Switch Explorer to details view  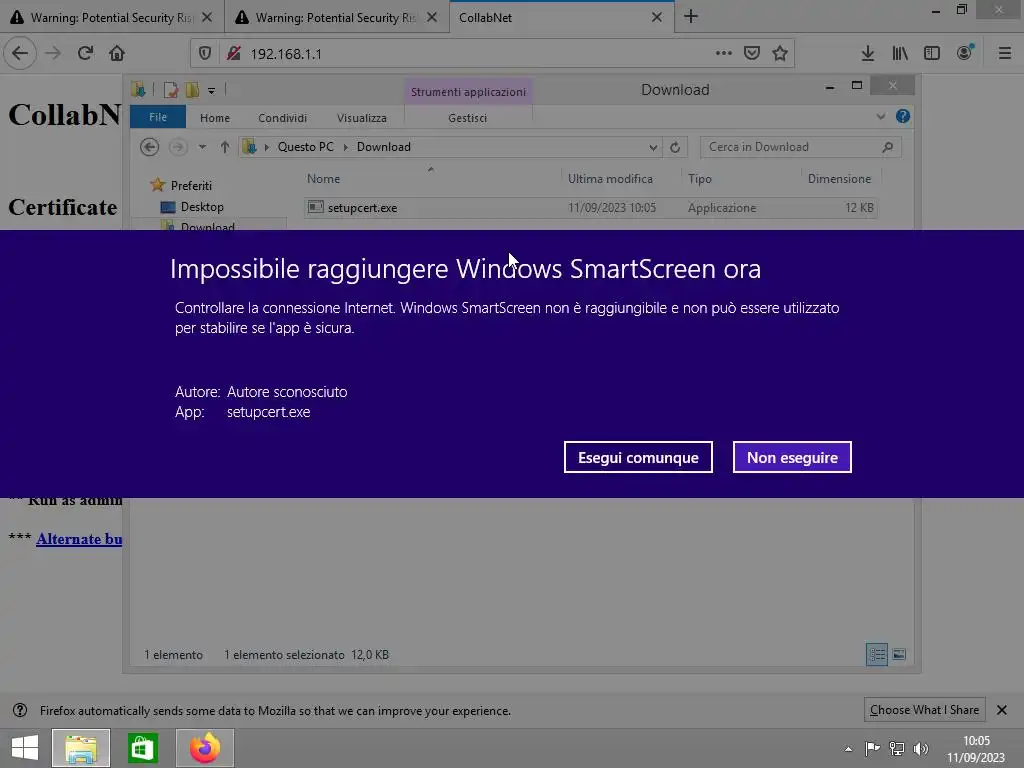pos(877,654)
